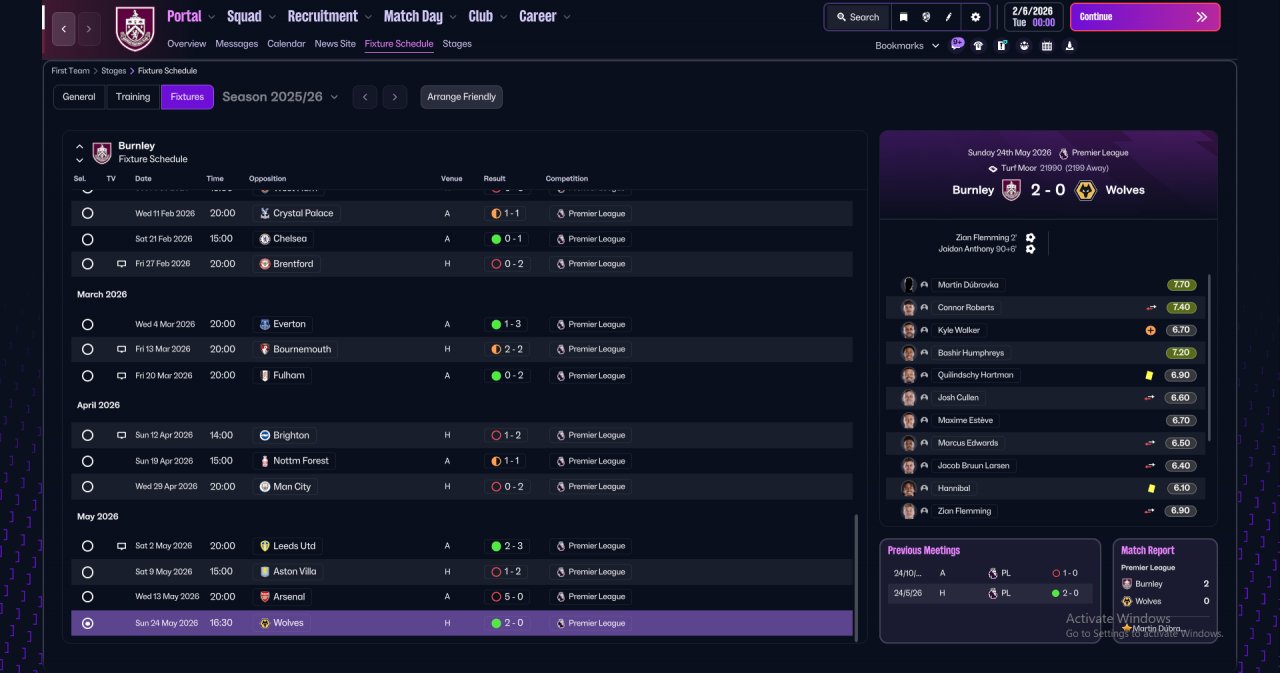This screenshot has width=1280, height=673.
Task: Click the player ratings list scrollbar
Action: point(1209,357)
